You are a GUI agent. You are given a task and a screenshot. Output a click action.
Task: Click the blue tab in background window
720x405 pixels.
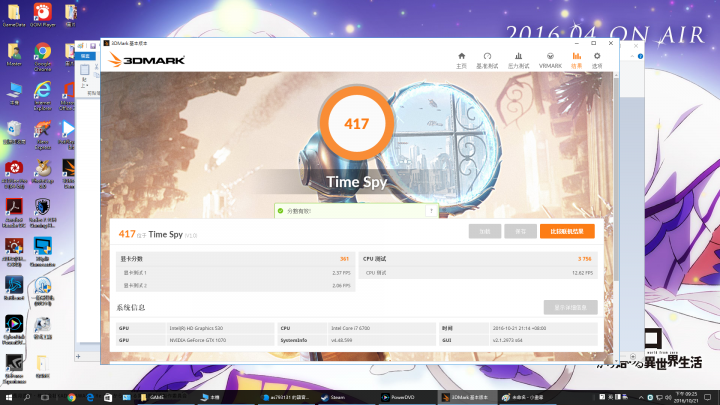tap(85, 56)
